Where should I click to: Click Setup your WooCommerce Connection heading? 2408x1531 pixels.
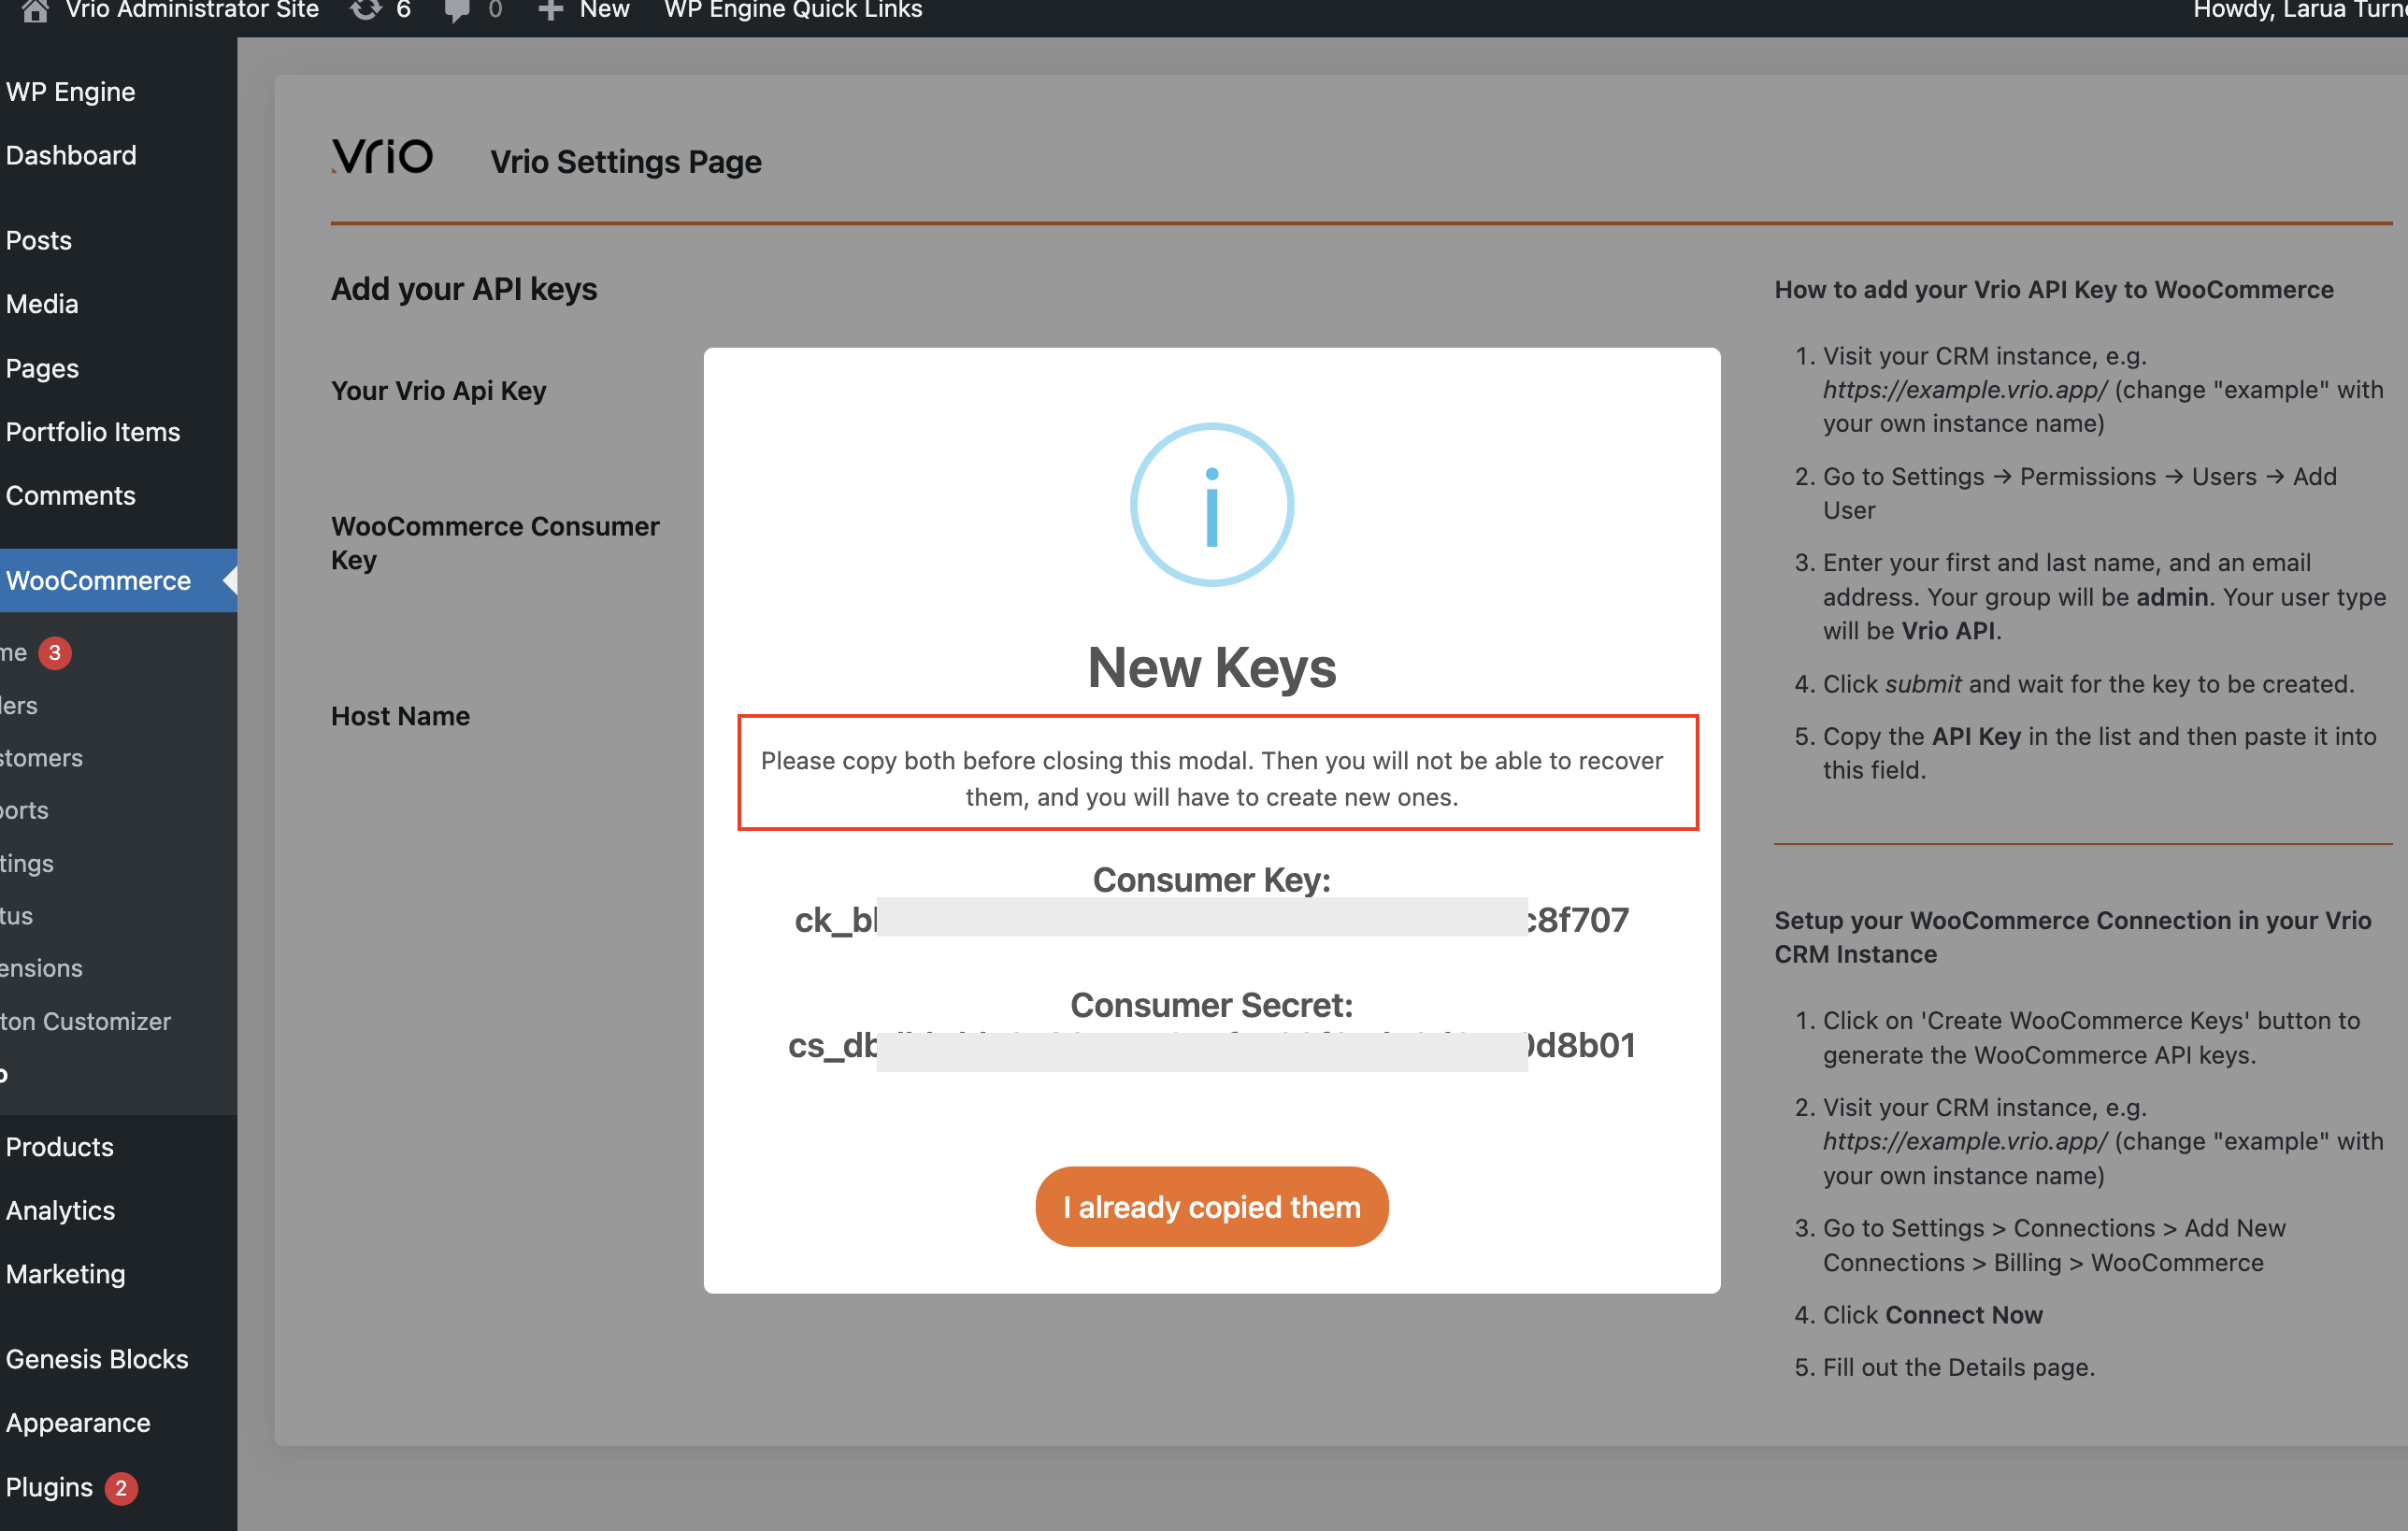[x=2073, y=937]
